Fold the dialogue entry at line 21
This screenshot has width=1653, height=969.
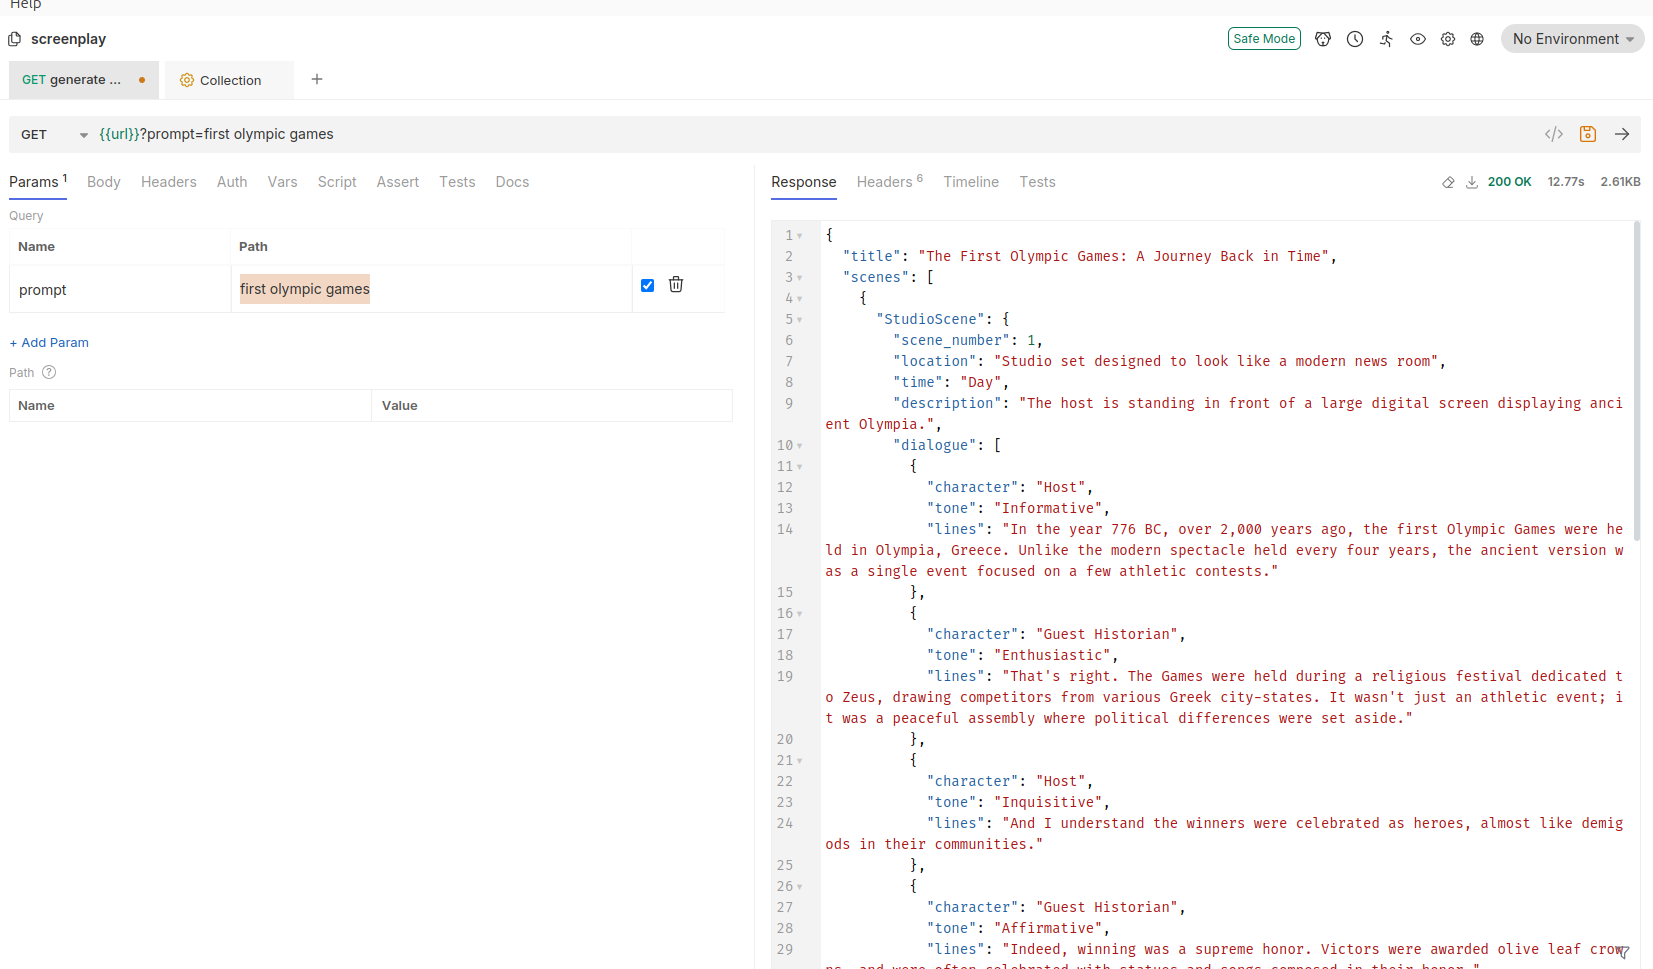[x=800, y=761]
